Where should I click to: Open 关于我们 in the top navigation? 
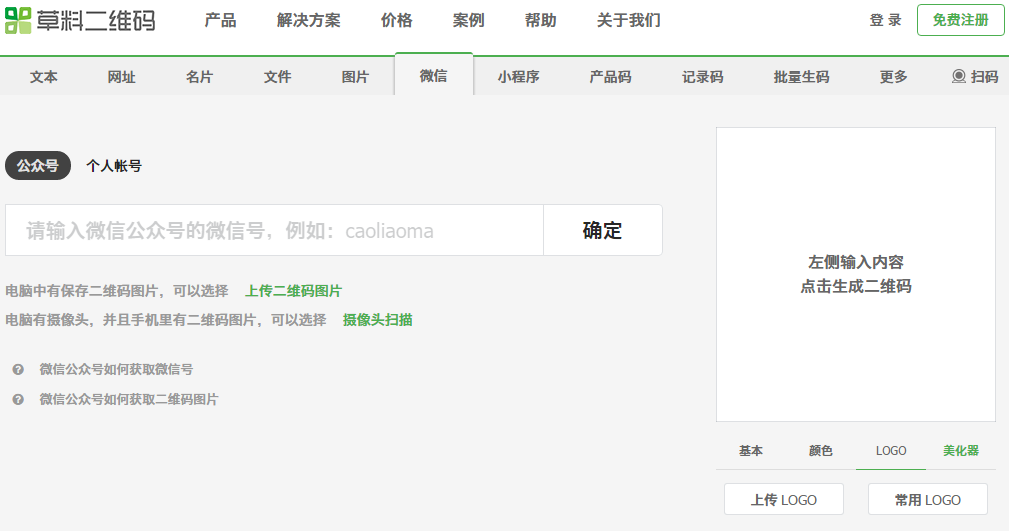629,21
